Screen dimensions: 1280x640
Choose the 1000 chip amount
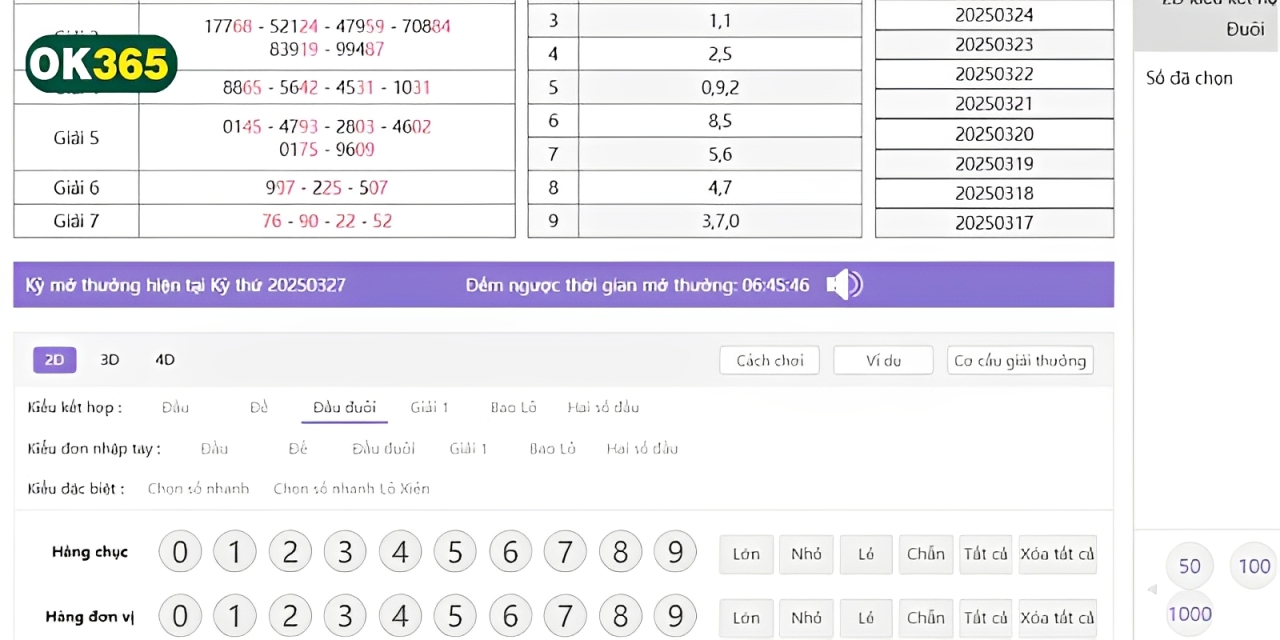1189,614
